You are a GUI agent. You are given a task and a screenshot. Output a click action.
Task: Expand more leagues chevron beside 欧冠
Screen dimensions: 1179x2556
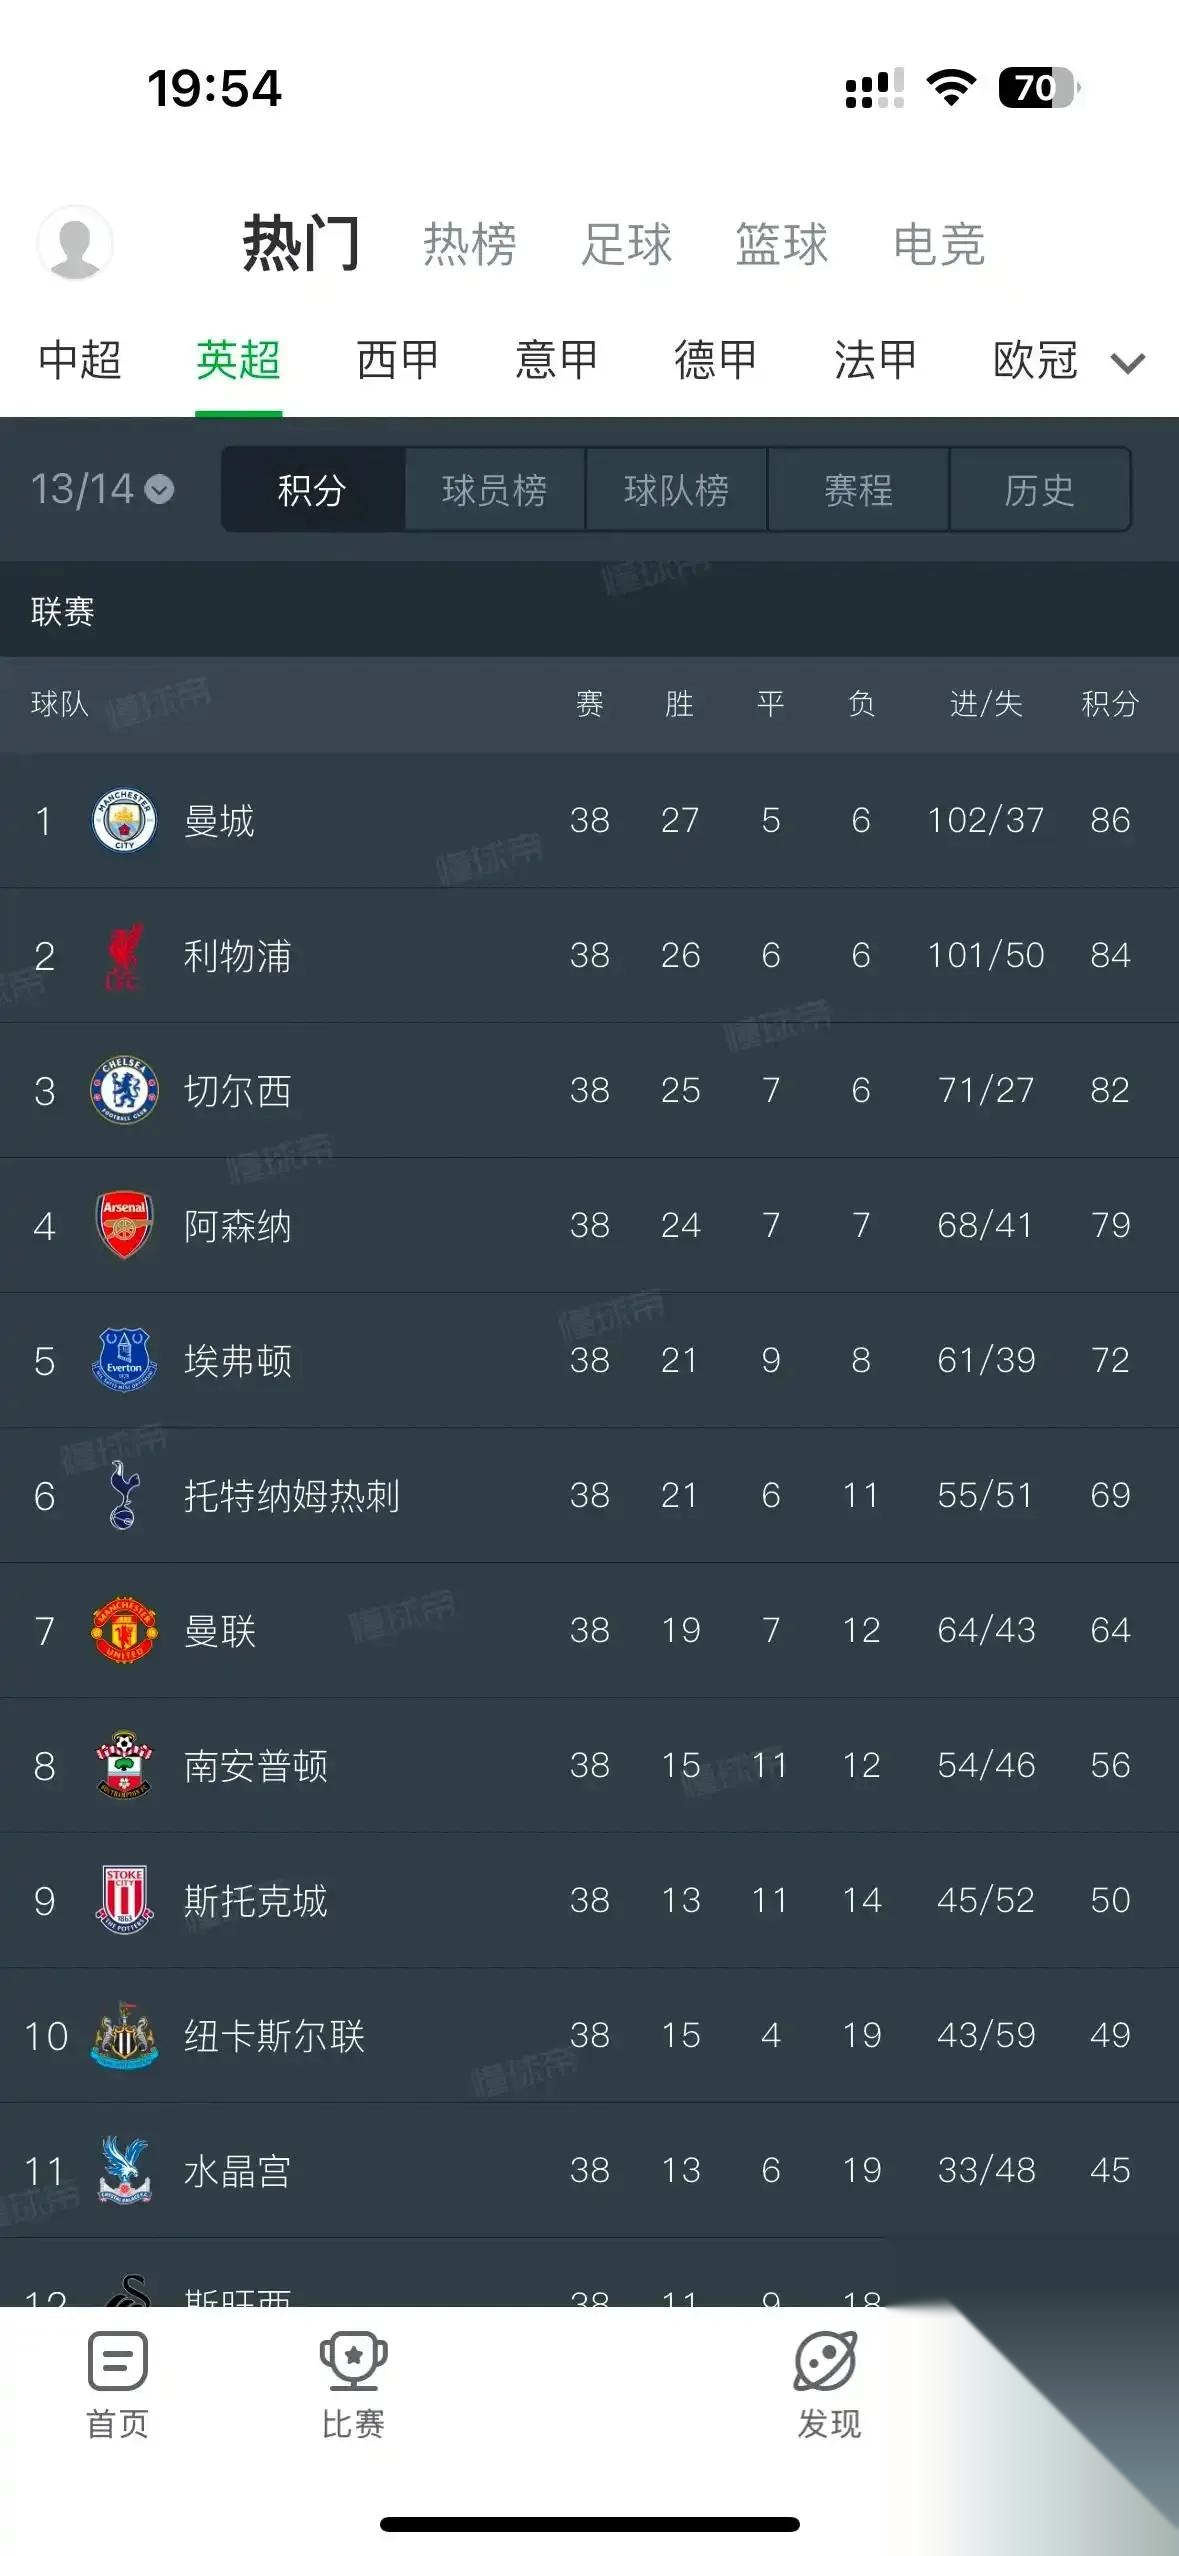pyautogui.click(x=1128, y=362)
